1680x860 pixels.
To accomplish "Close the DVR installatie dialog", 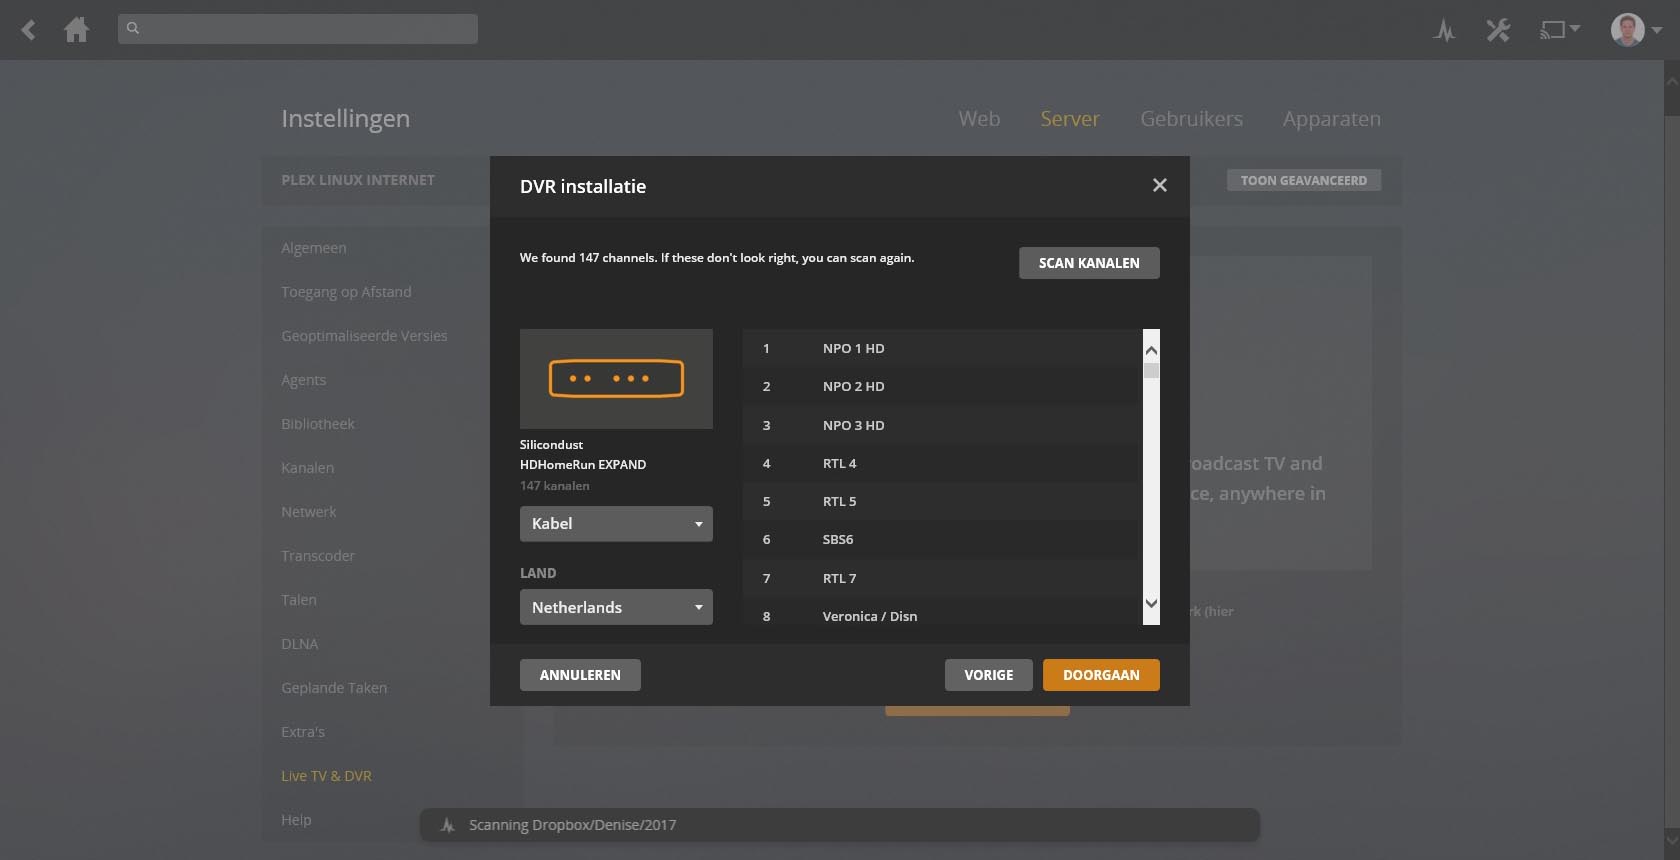I will point(1159,185).
